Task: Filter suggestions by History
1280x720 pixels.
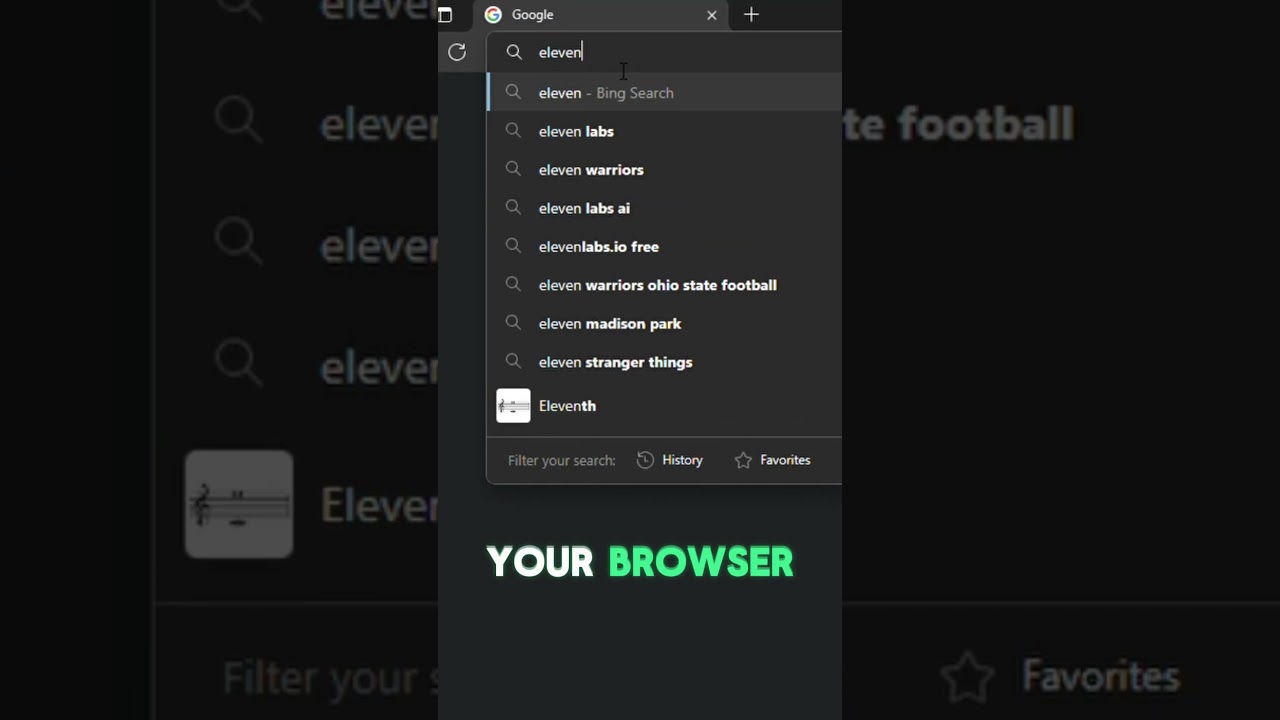Action: [x=670, y=460]
